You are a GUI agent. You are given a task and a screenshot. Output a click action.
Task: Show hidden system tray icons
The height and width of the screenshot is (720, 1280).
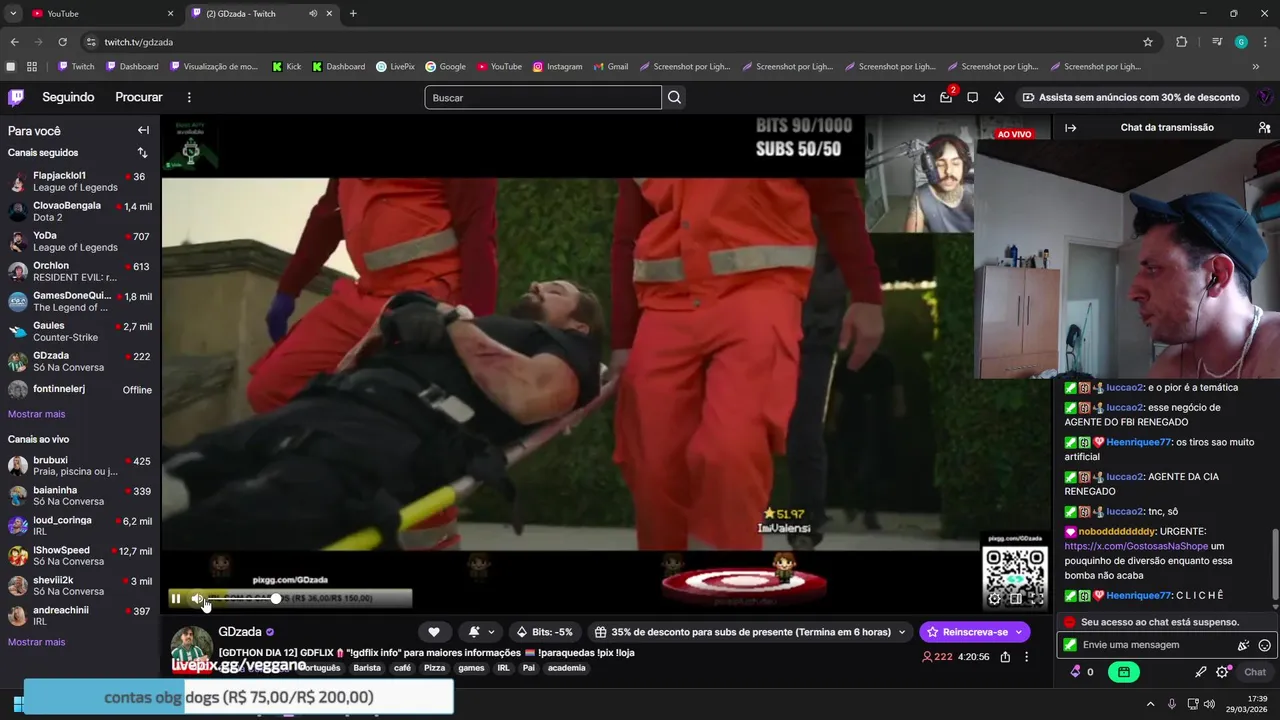(x=1150, y=704)
